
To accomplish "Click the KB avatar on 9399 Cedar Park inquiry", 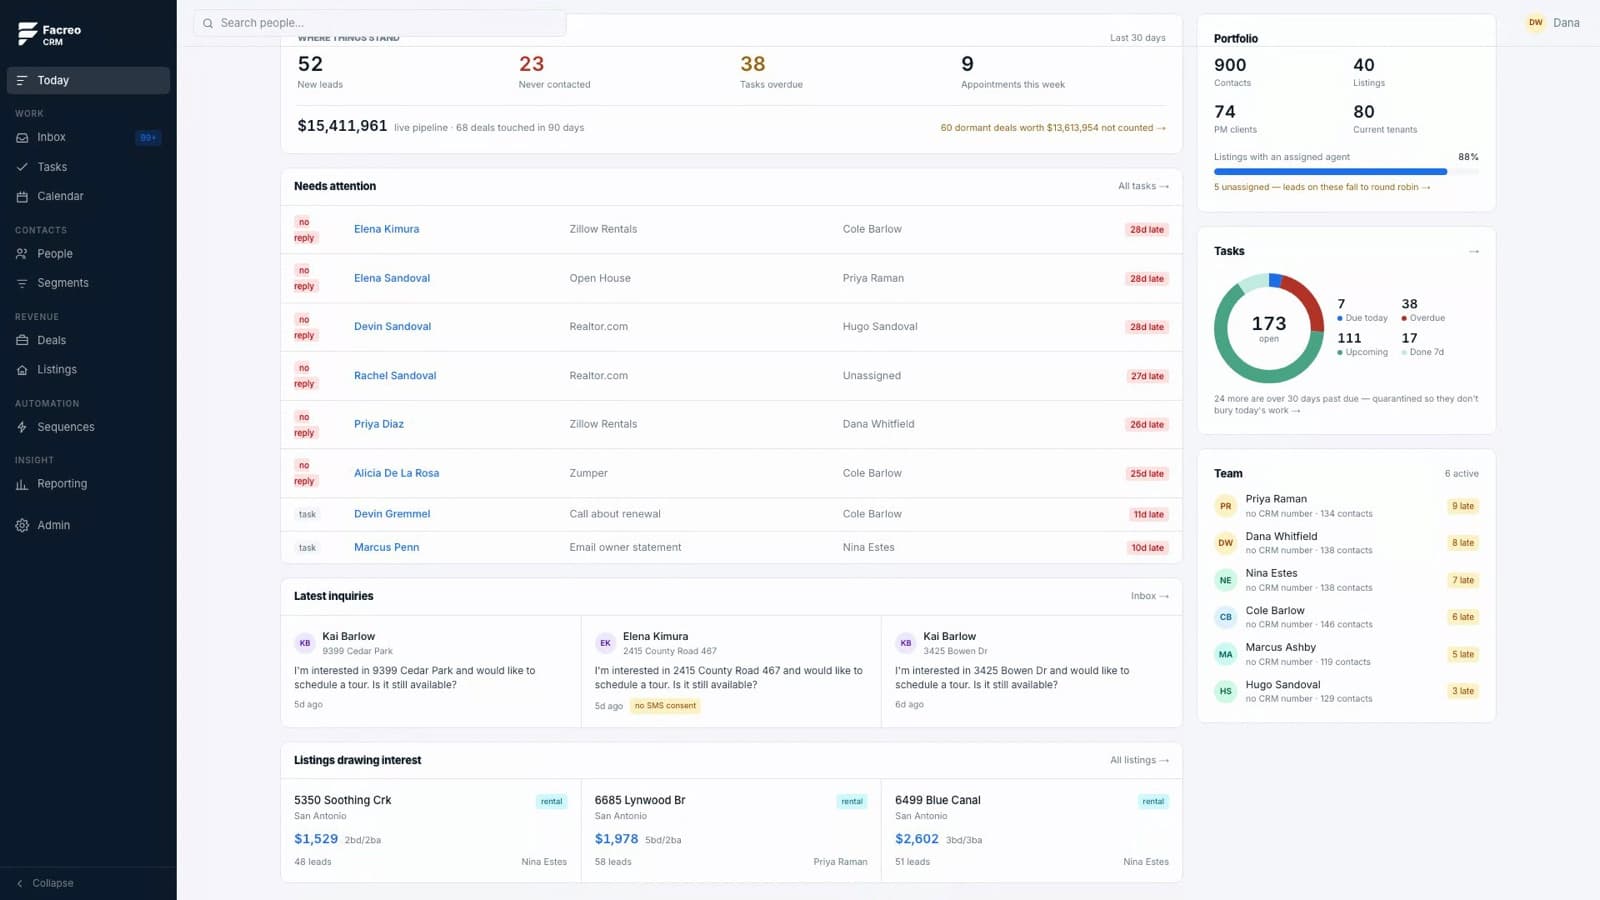I will (x=305, y=643).
